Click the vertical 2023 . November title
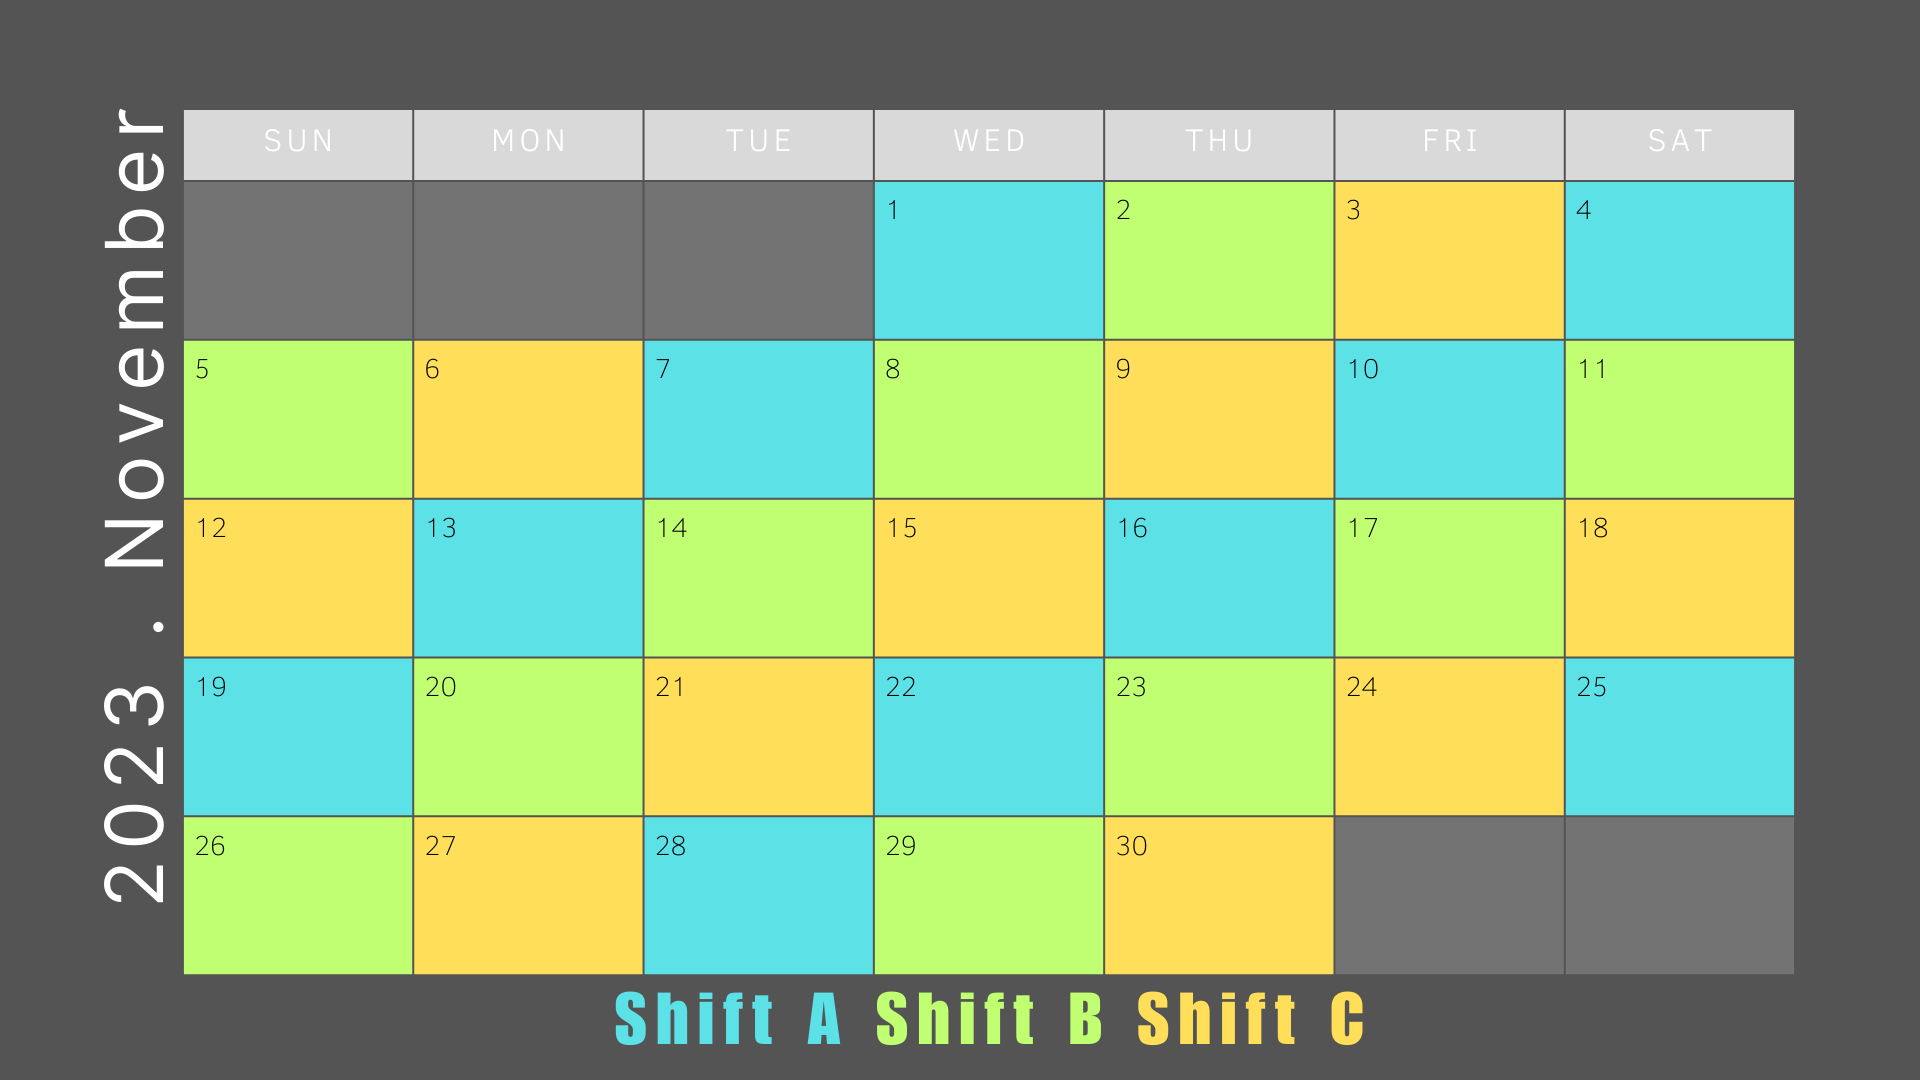The width and height of the screenshot is (1920, 1080). click(x=135, y=505)
